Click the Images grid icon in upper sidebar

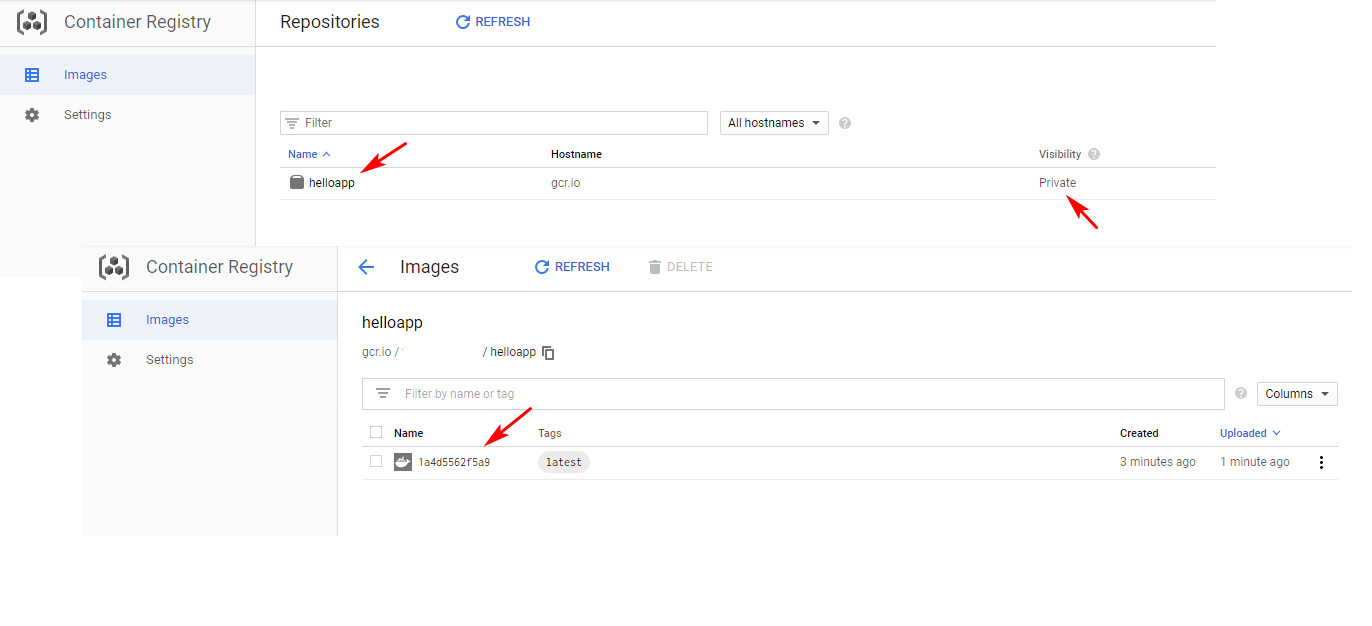(x=32, y=75)
